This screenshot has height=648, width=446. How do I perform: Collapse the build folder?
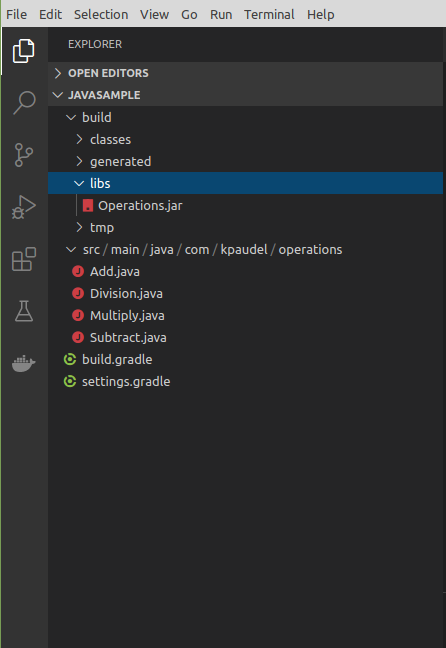tap(246, 117)
